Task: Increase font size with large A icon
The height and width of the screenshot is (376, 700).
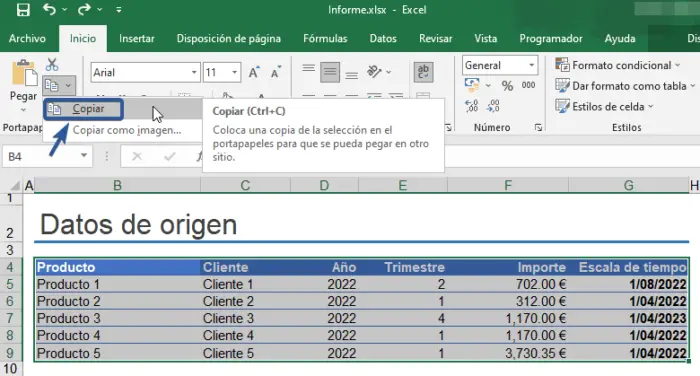Action: tap(254, 72)
